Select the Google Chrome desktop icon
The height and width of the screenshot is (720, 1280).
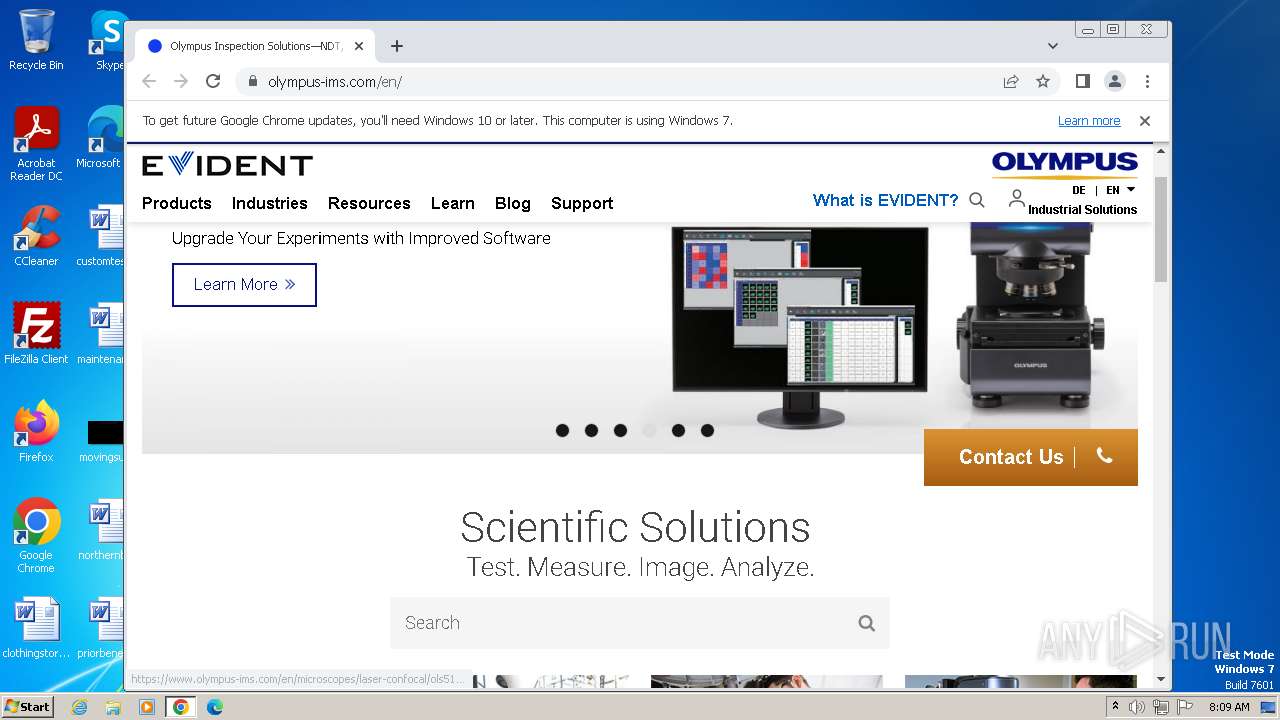[x=36, y=535]
